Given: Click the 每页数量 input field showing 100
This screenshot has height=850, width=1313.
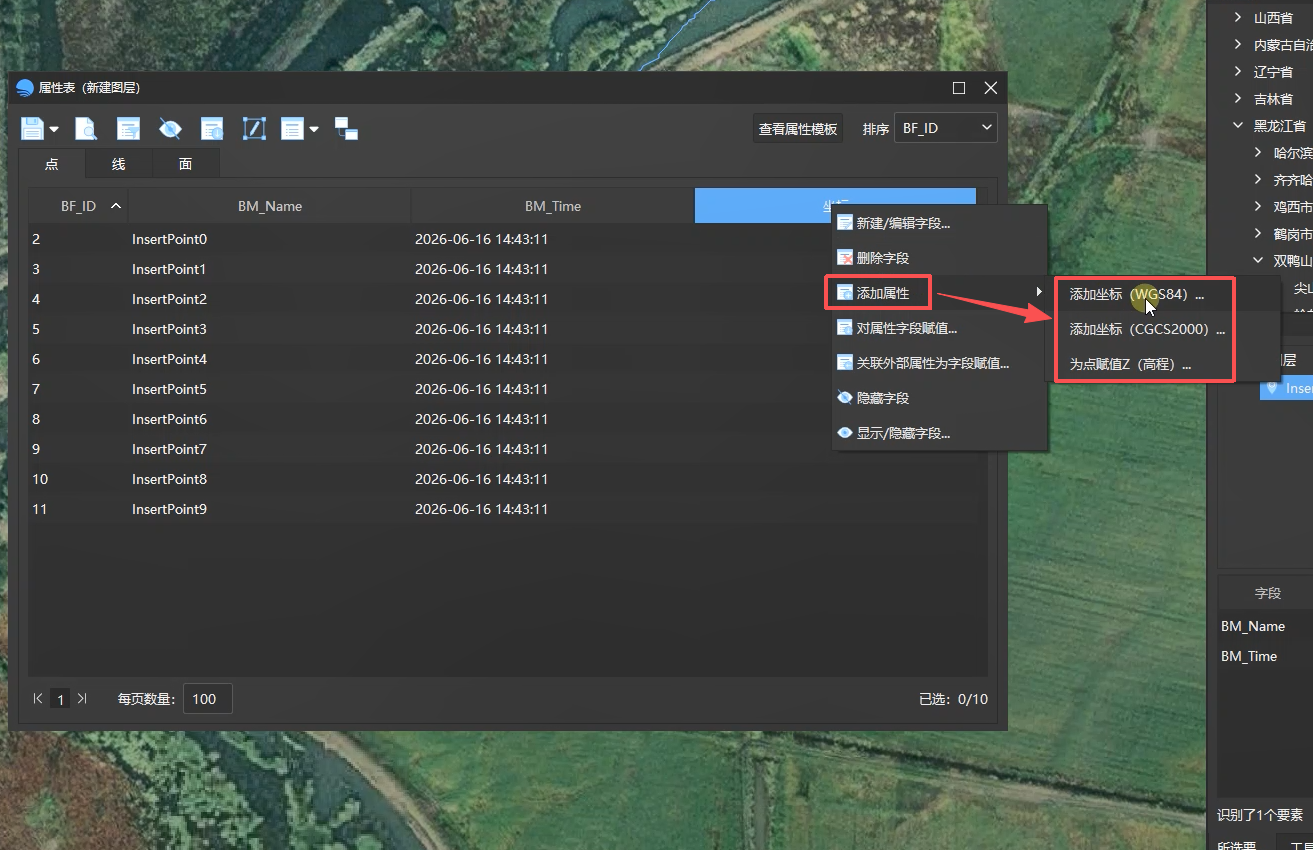Looking at the screenshot, I should point(208,699).
